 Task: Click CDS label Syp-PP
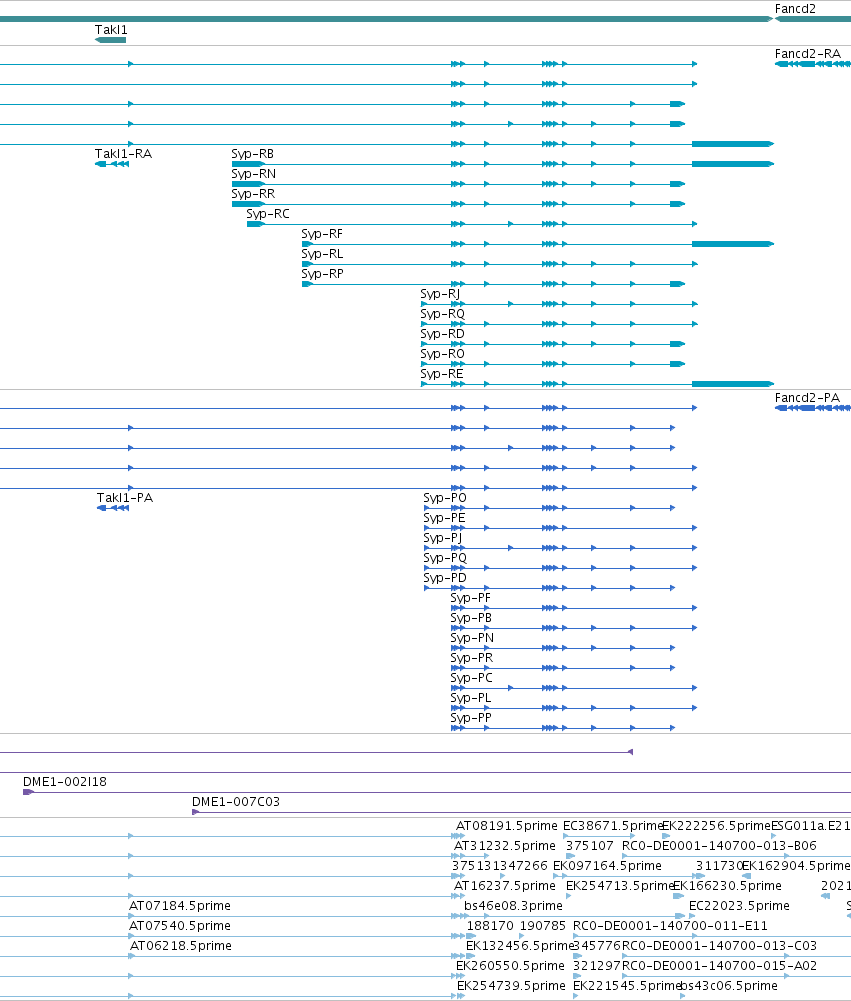[x=471, y=718]
